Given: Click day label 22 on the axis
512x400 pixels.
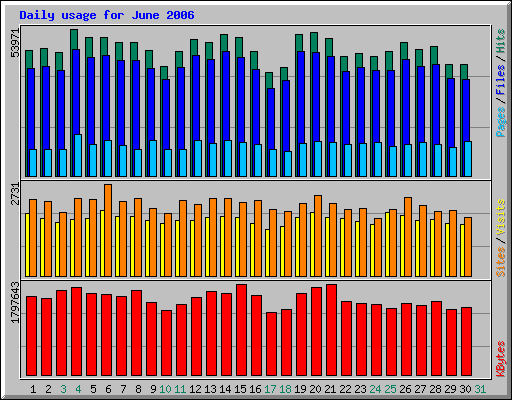Looking at the screenshot, I should pyautogui.click(x=345, y=389).
